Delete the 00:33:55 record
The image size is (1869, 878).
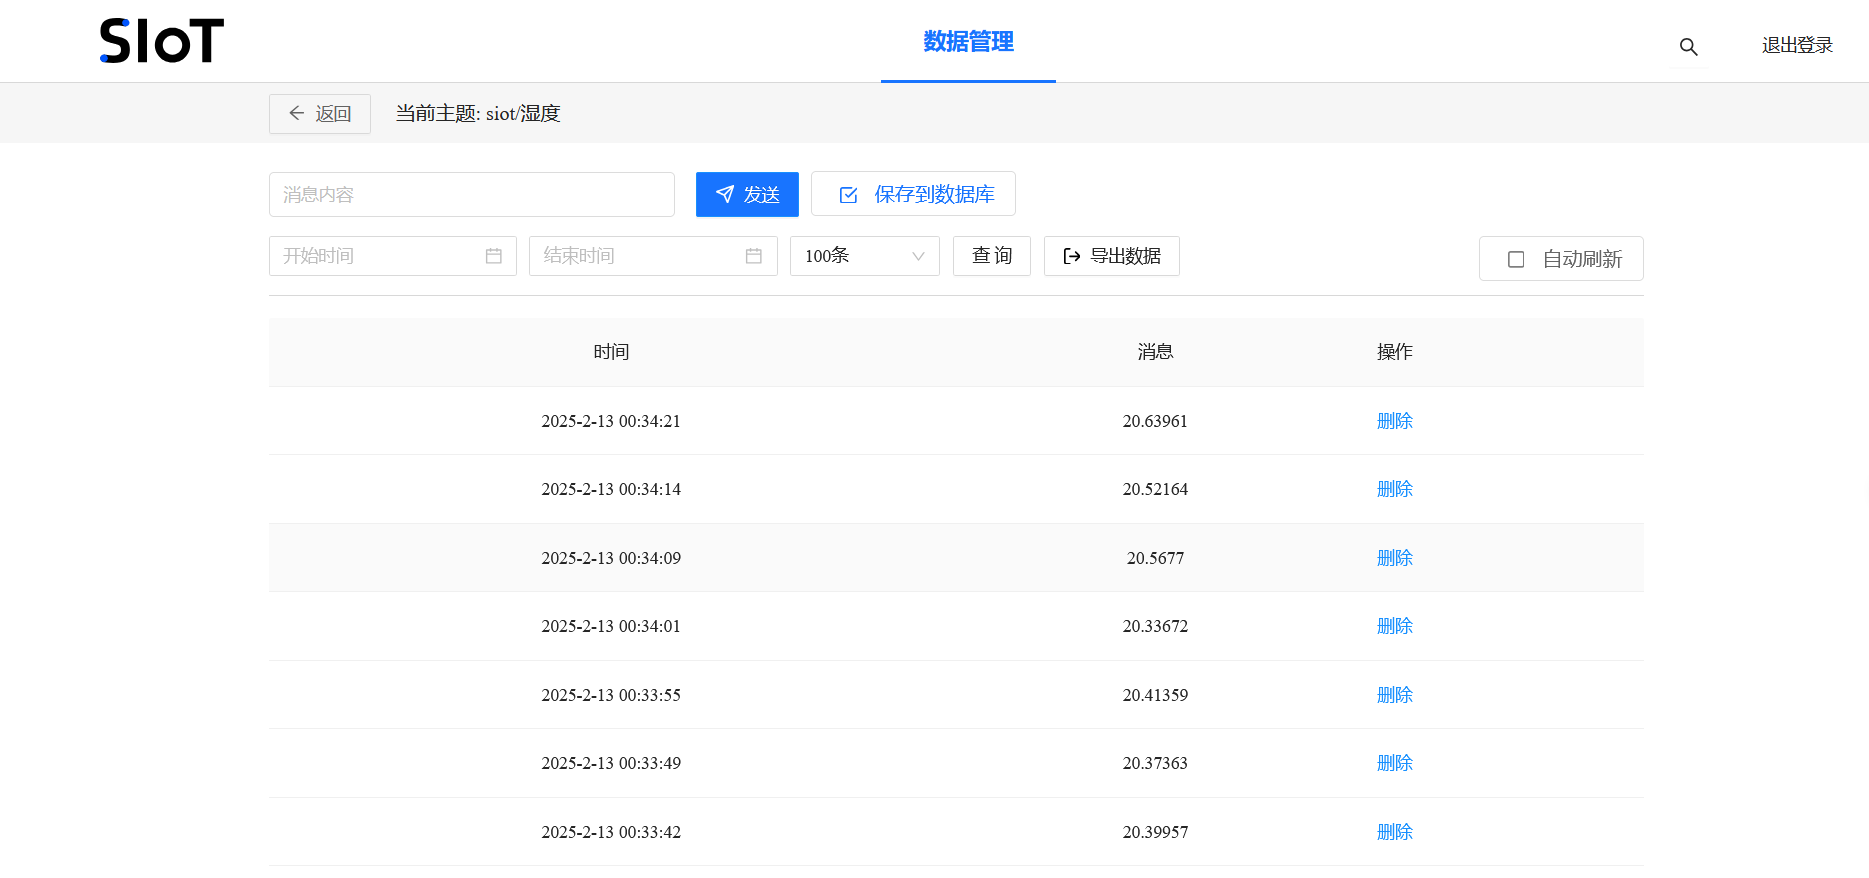[x=1395, y=695]
